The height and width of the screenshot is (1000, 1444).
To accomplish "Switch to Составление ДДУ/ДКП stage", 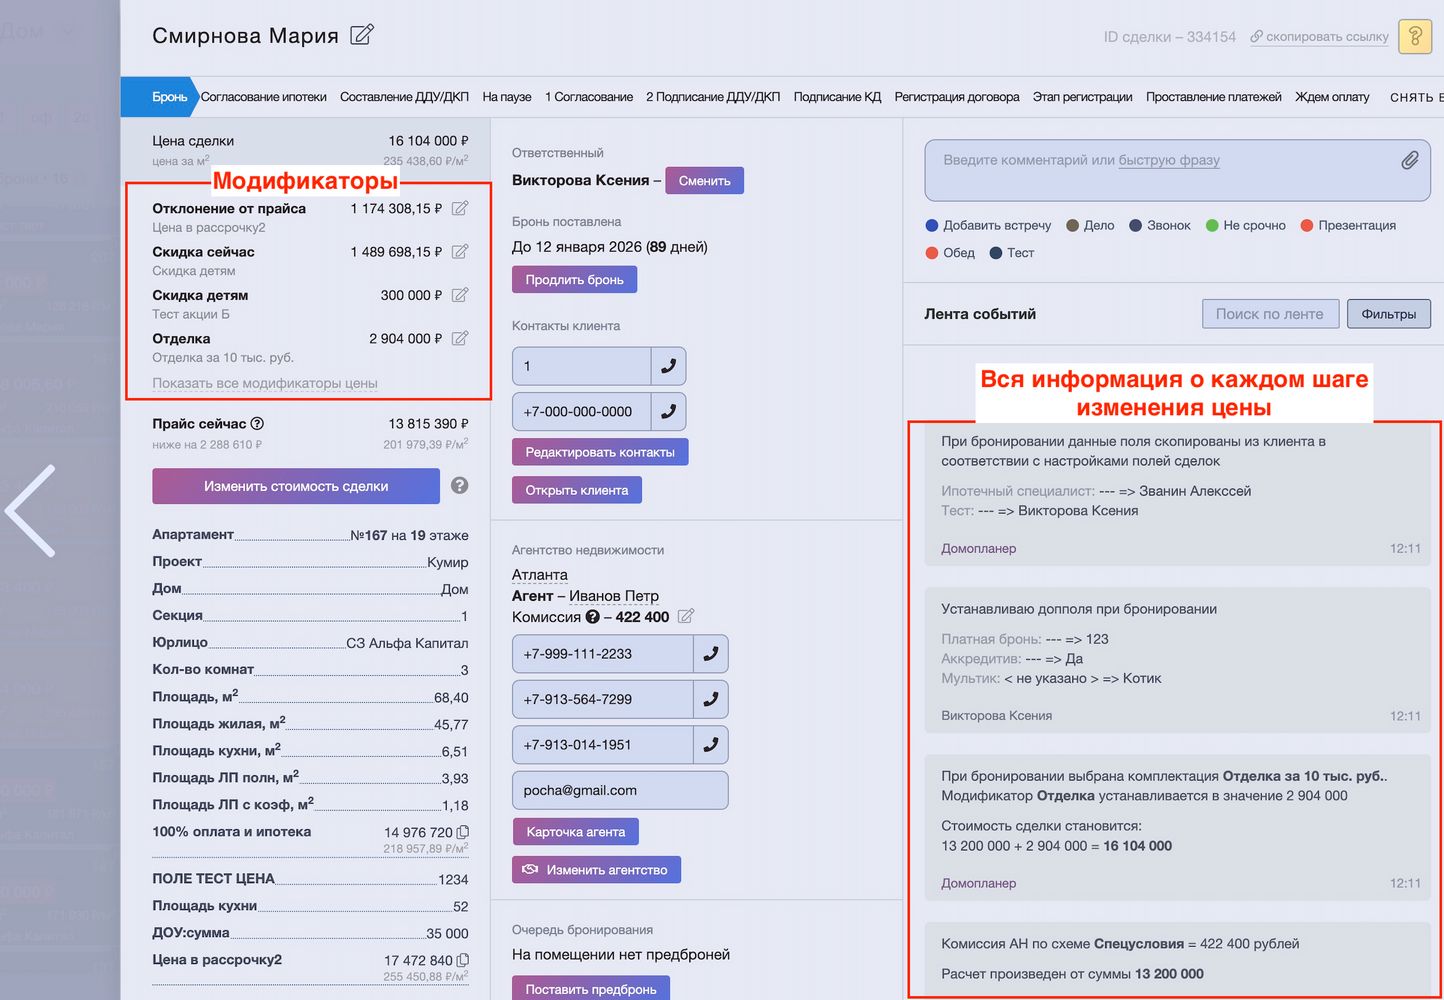I will [x=404, y=97].
